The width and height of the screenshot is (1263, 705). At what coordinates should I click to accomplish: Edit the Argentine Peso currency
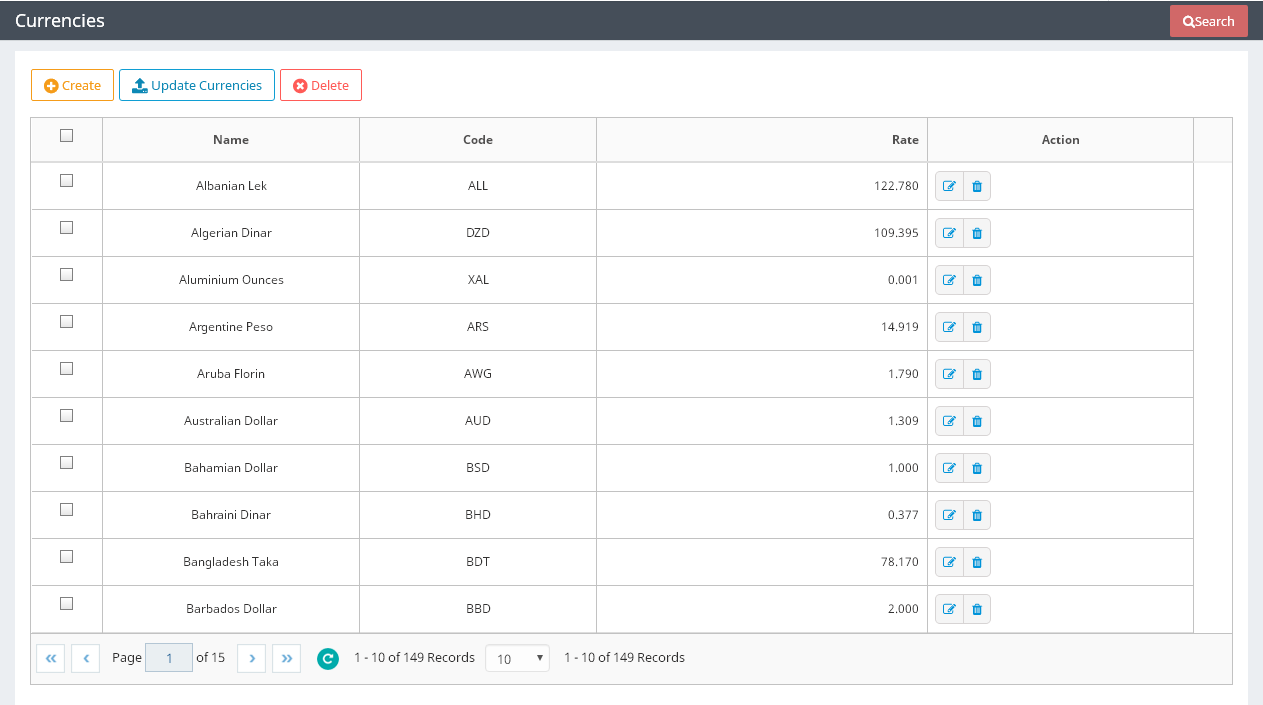(949, 327)
